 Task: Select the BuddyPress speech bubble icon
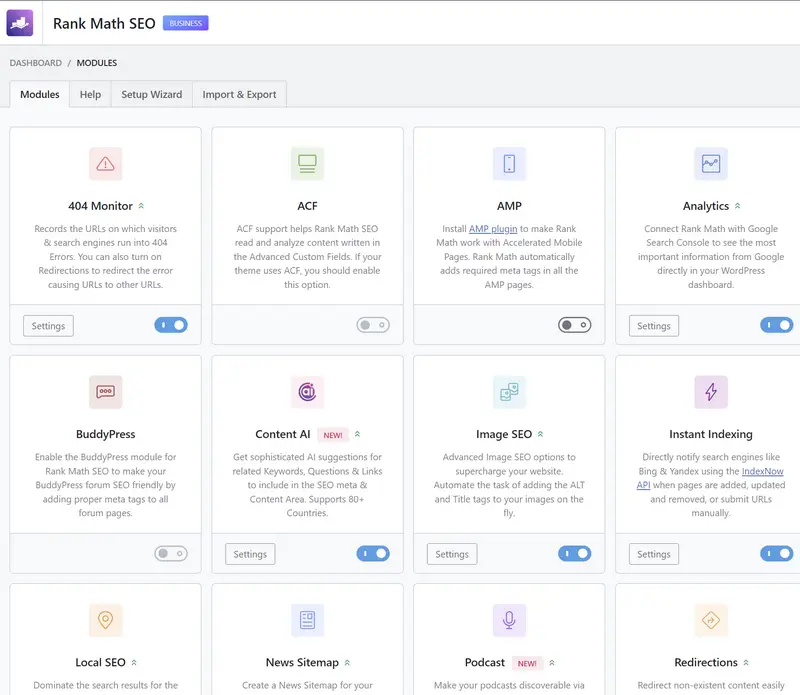click(x=106, y=392)
